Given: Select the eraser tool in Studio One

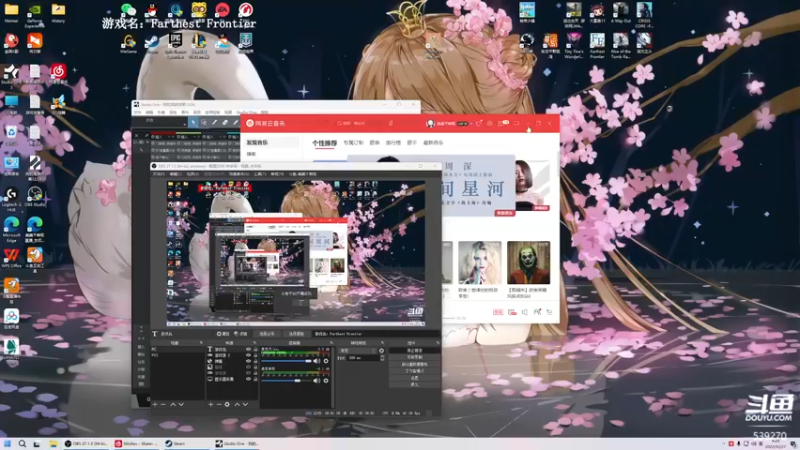Looking at the screenshot, I should pyautogui.click(x=225, y=122).
